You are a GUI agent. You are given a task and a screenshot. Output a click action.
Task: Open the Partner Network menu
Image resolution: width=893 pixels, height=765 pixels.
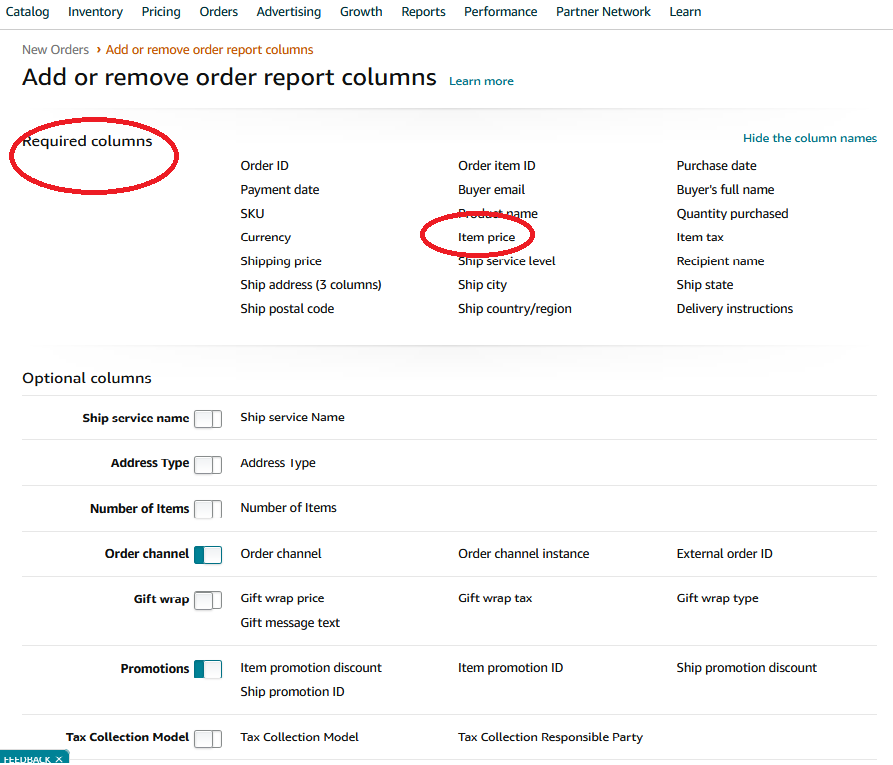coord(603,12)
